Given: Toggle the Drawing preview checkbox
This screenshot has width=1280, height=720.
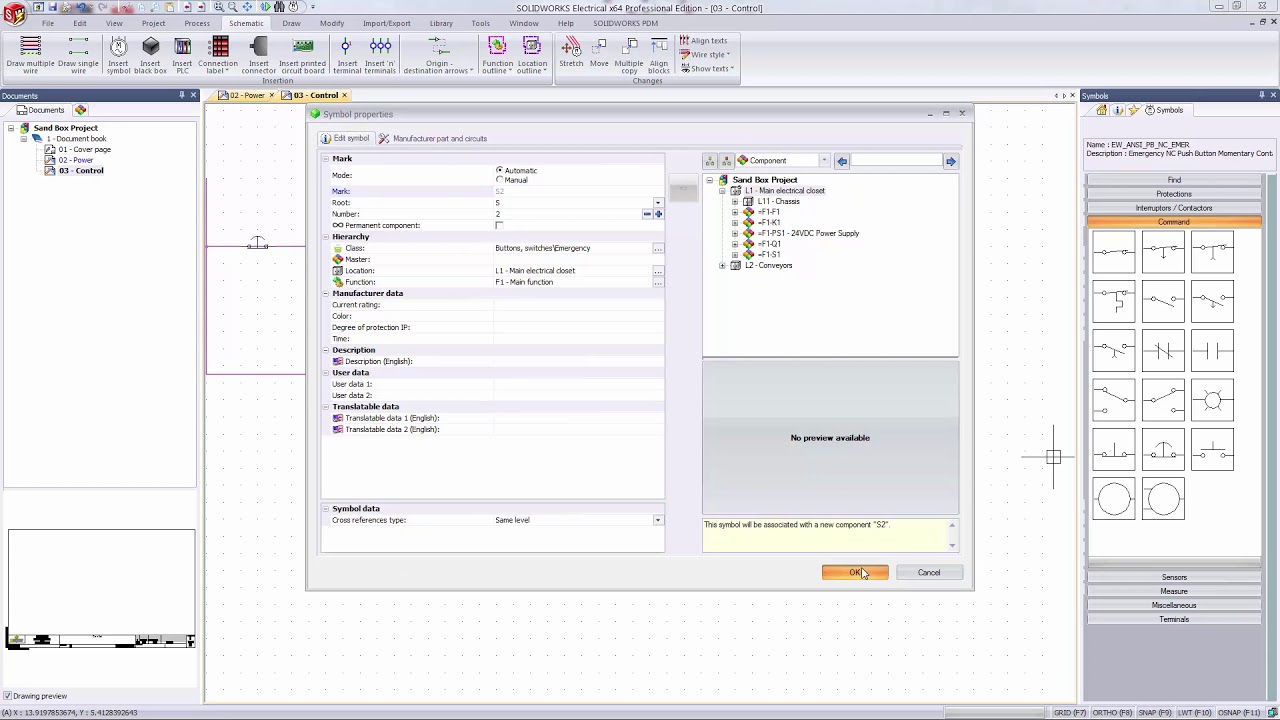Looking at the screenshot, I should click(7, 696).
